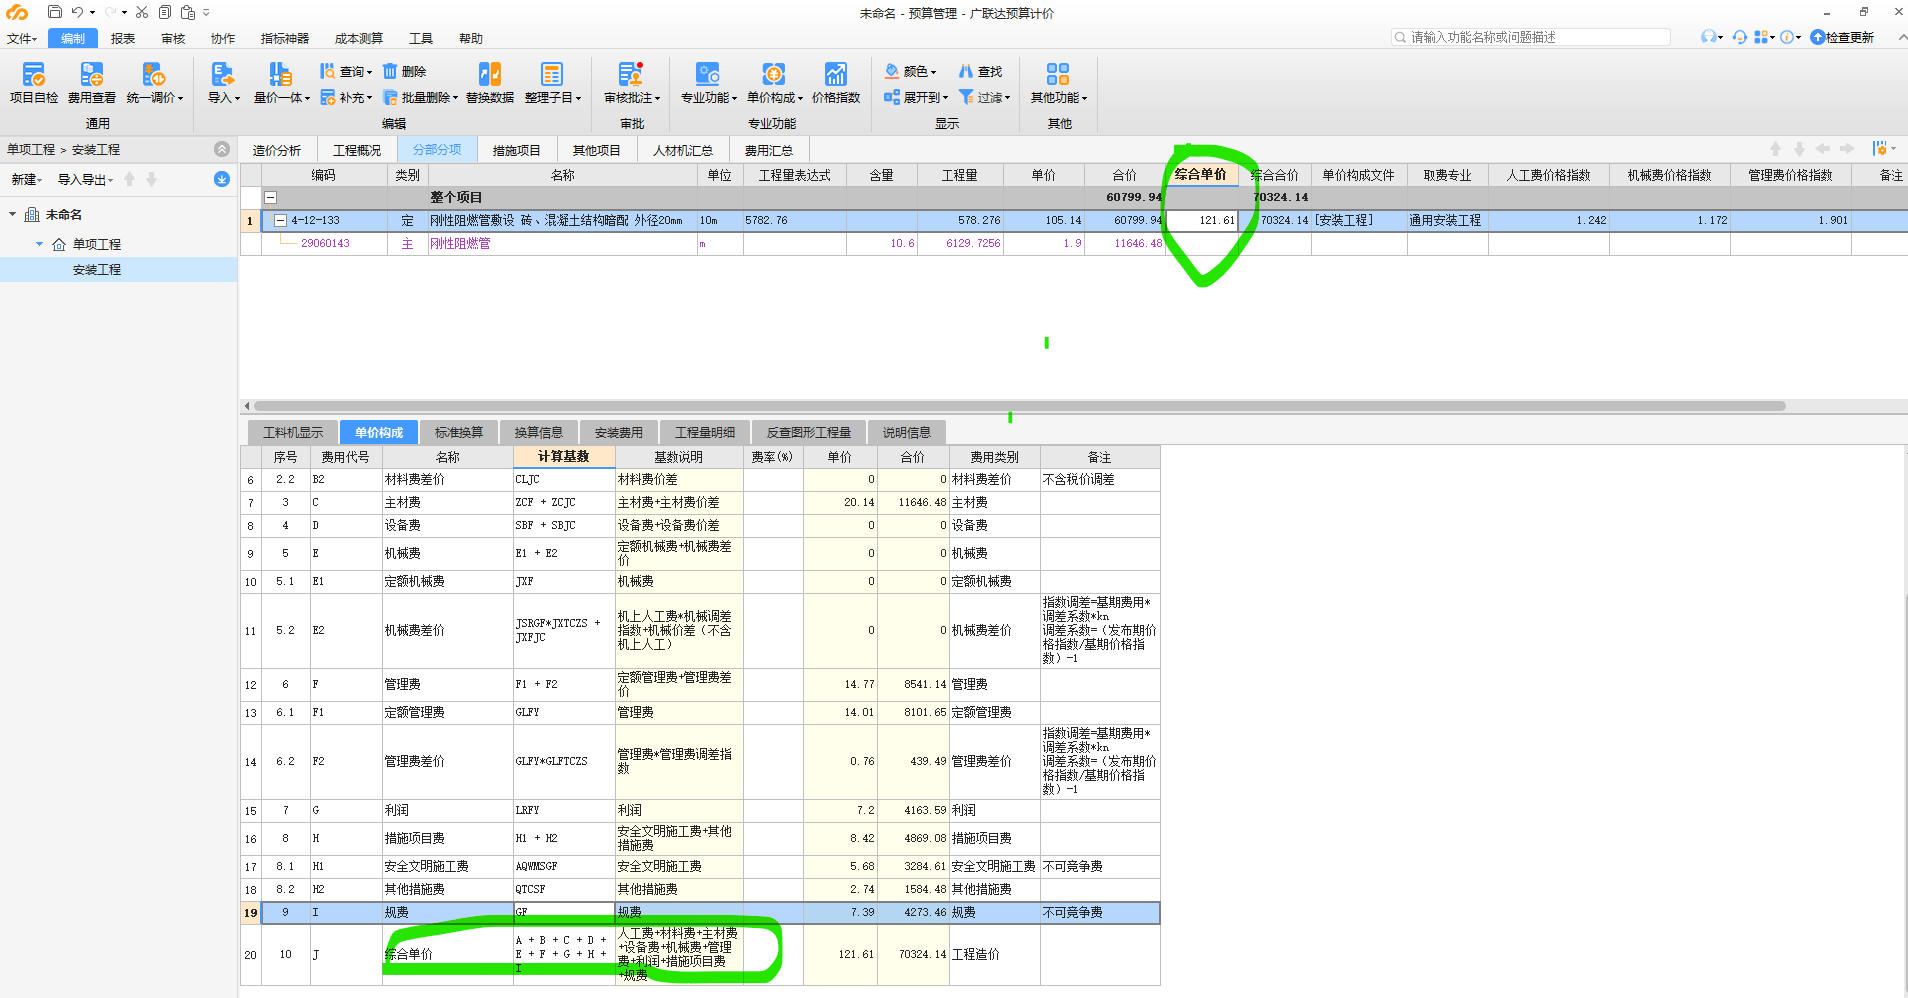This screenshot has height=998, width=1908.
Task: Open the 工程量明细 bottom tab
Action: pos(705,432)
